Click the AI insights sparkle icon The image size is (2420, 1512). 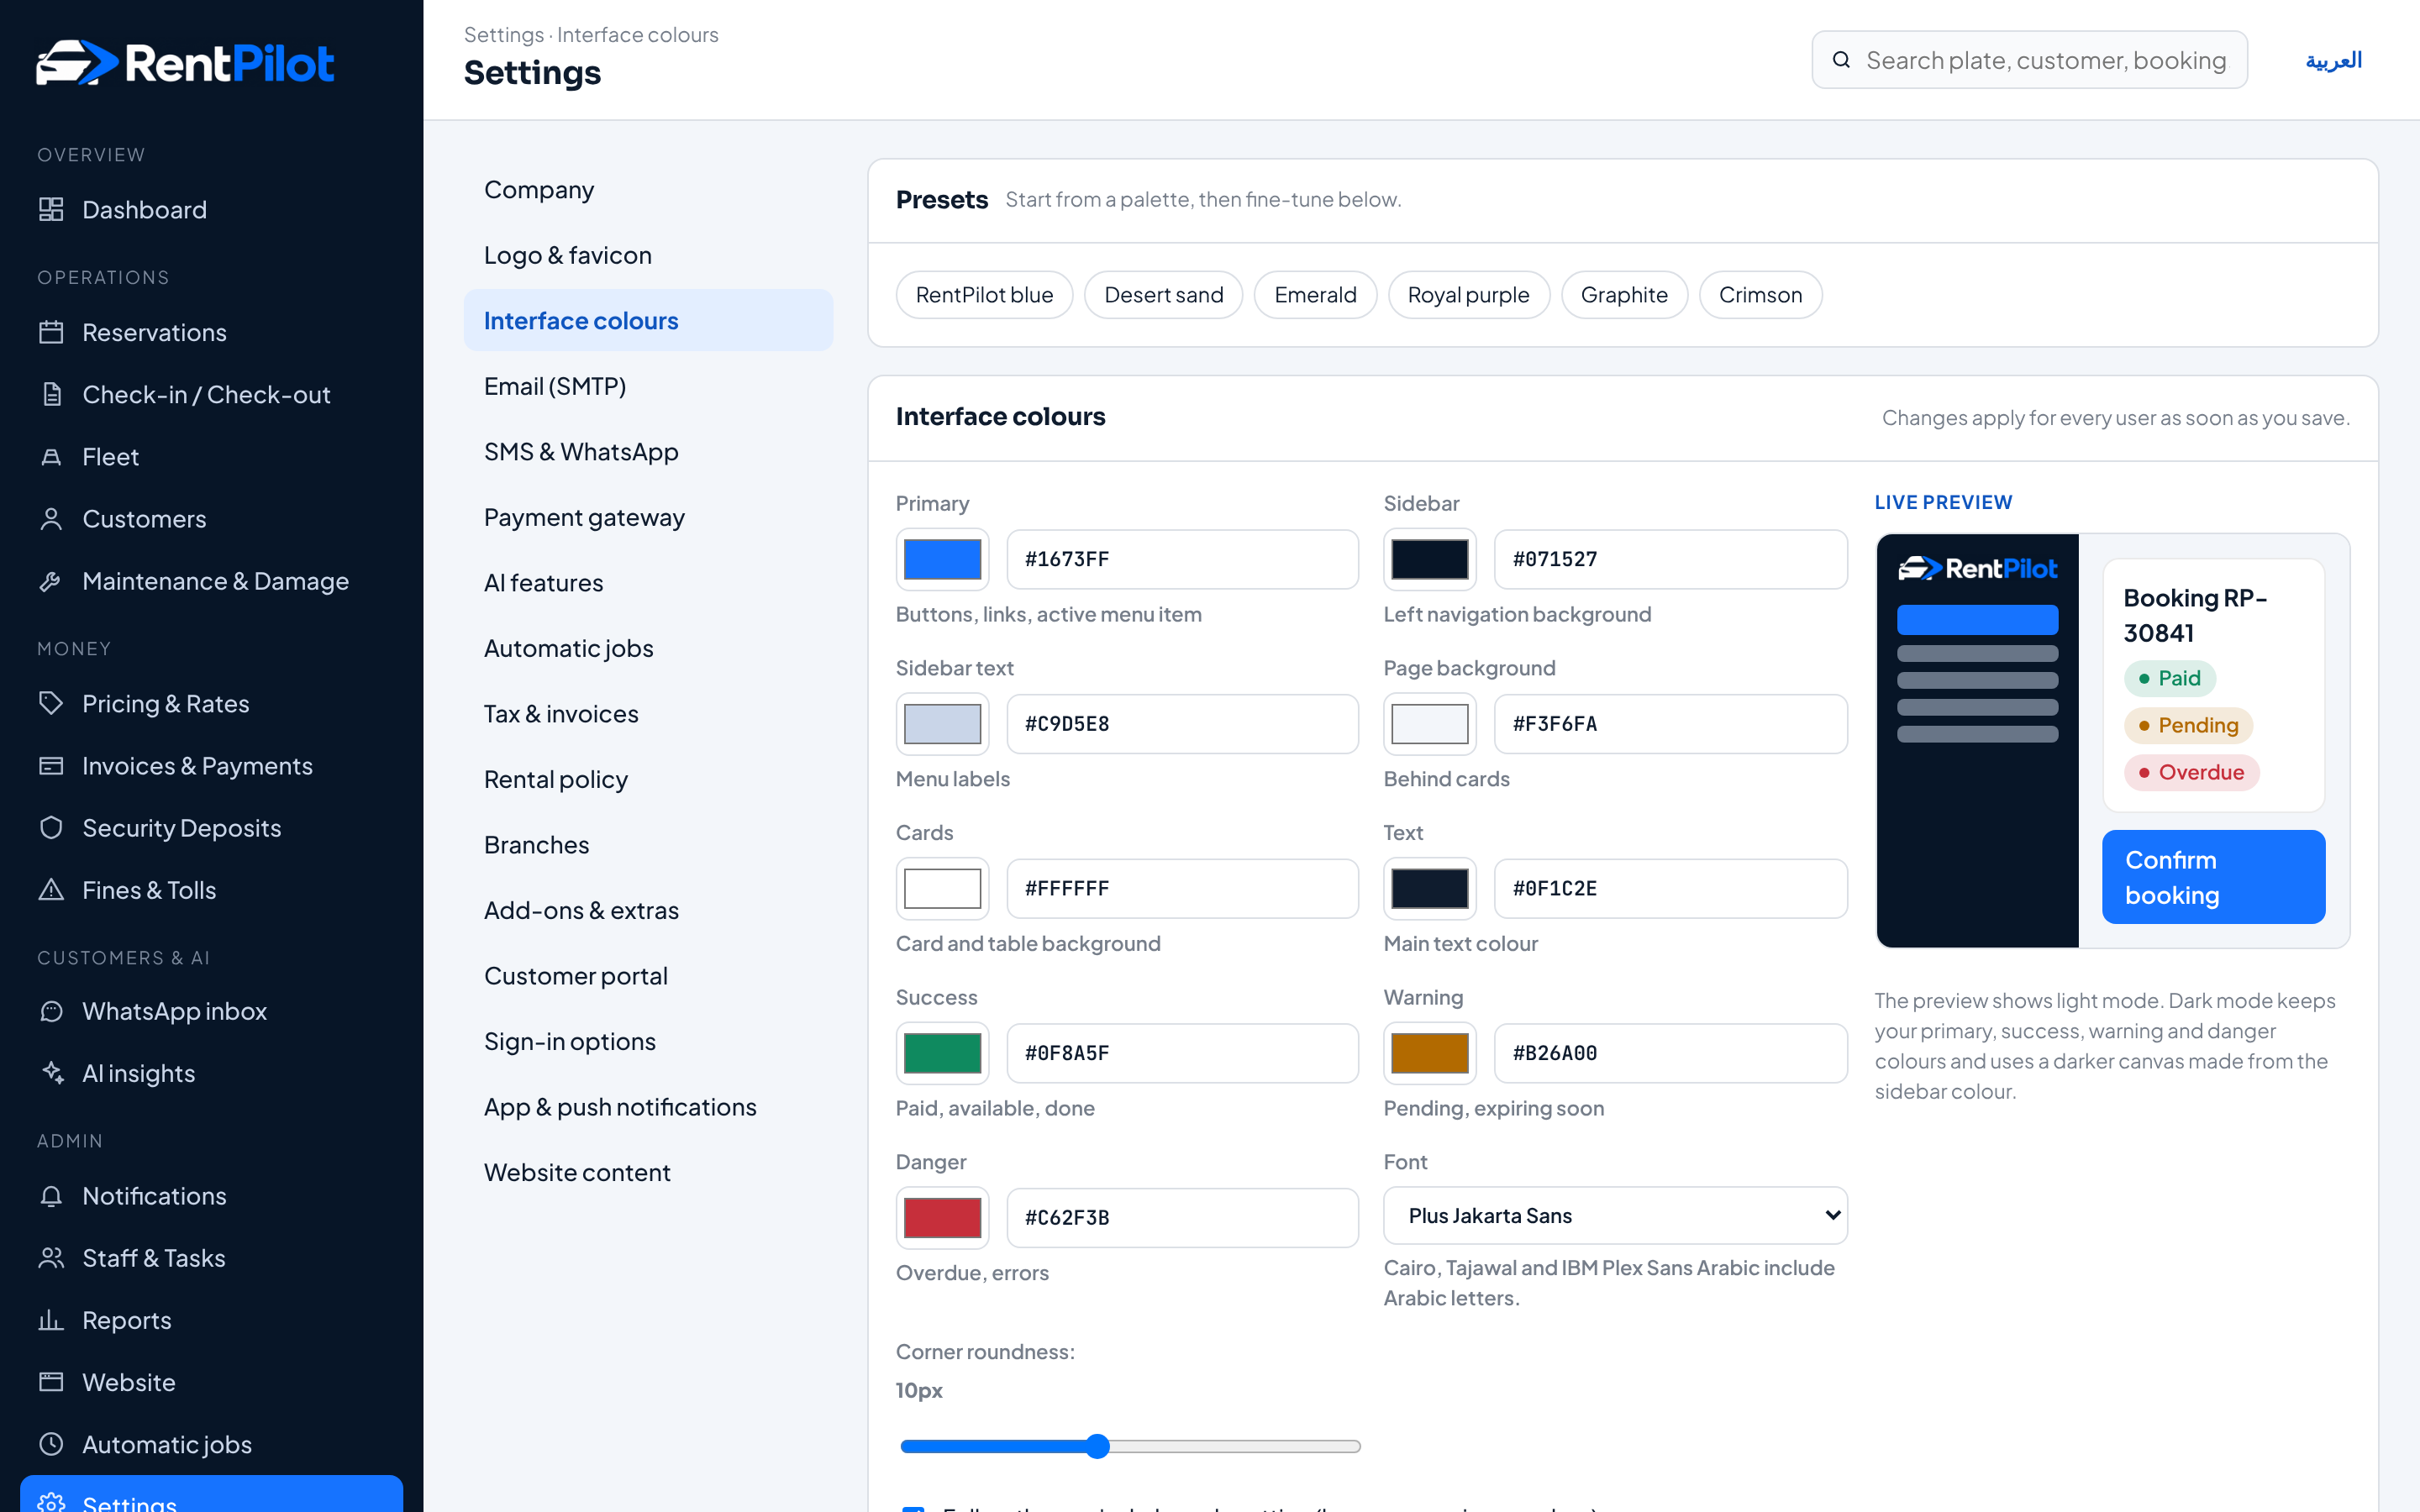(51, 1073)
